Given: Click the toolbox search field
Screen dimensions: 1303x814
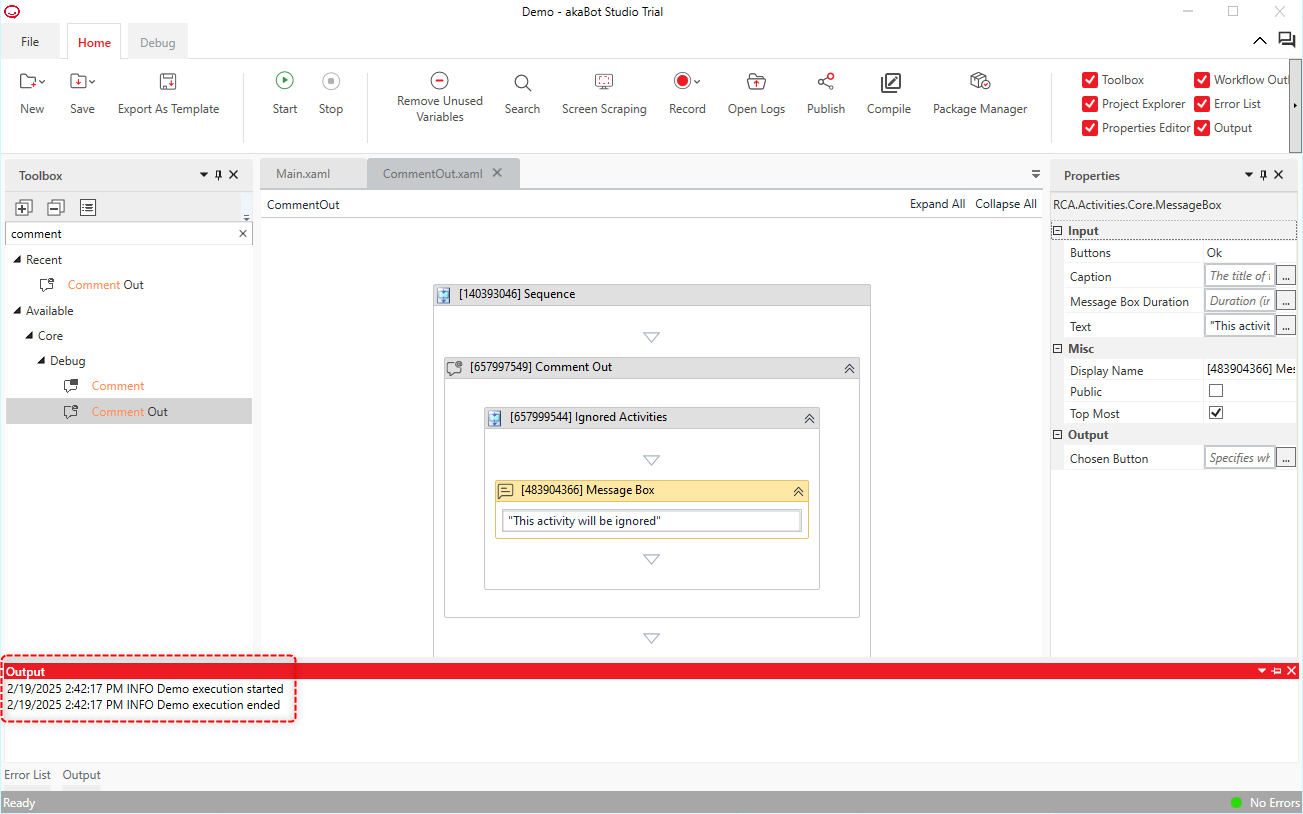Looking at the screenshot, I should coord(121,234).
